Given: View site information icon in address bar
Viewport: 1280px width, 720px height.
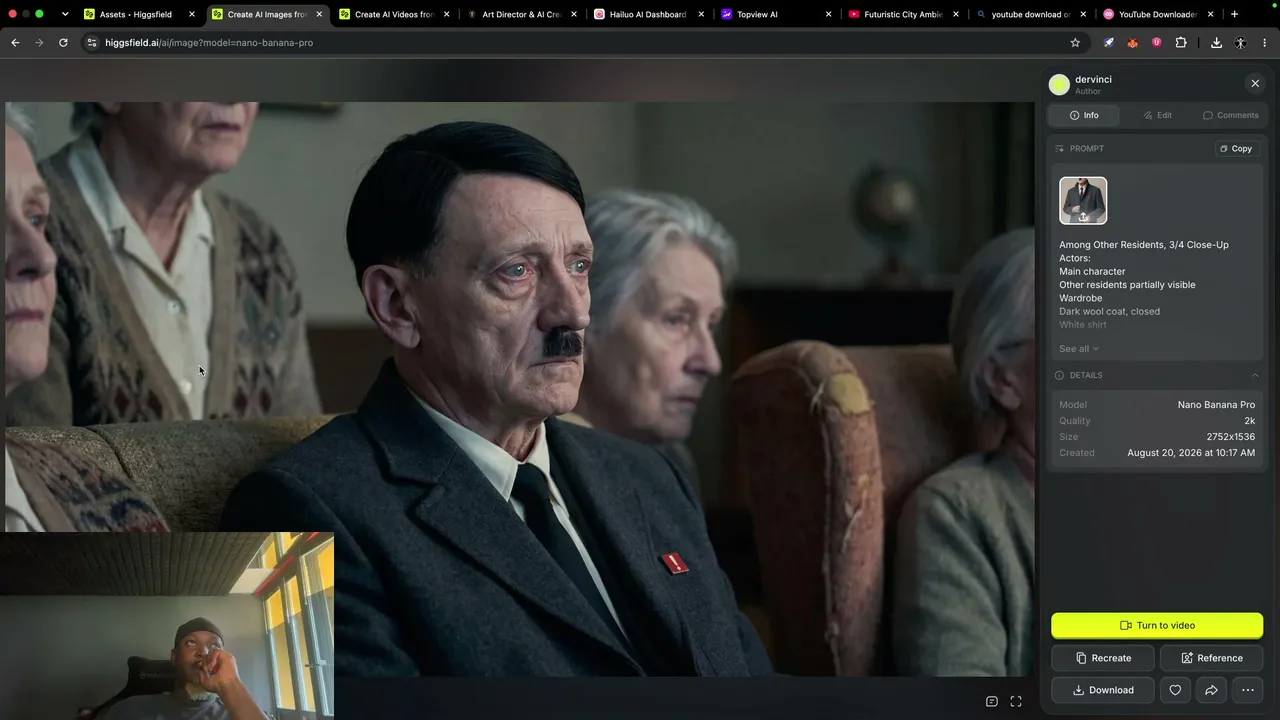Looking at the screenshot, I should (x=92, y=43).
